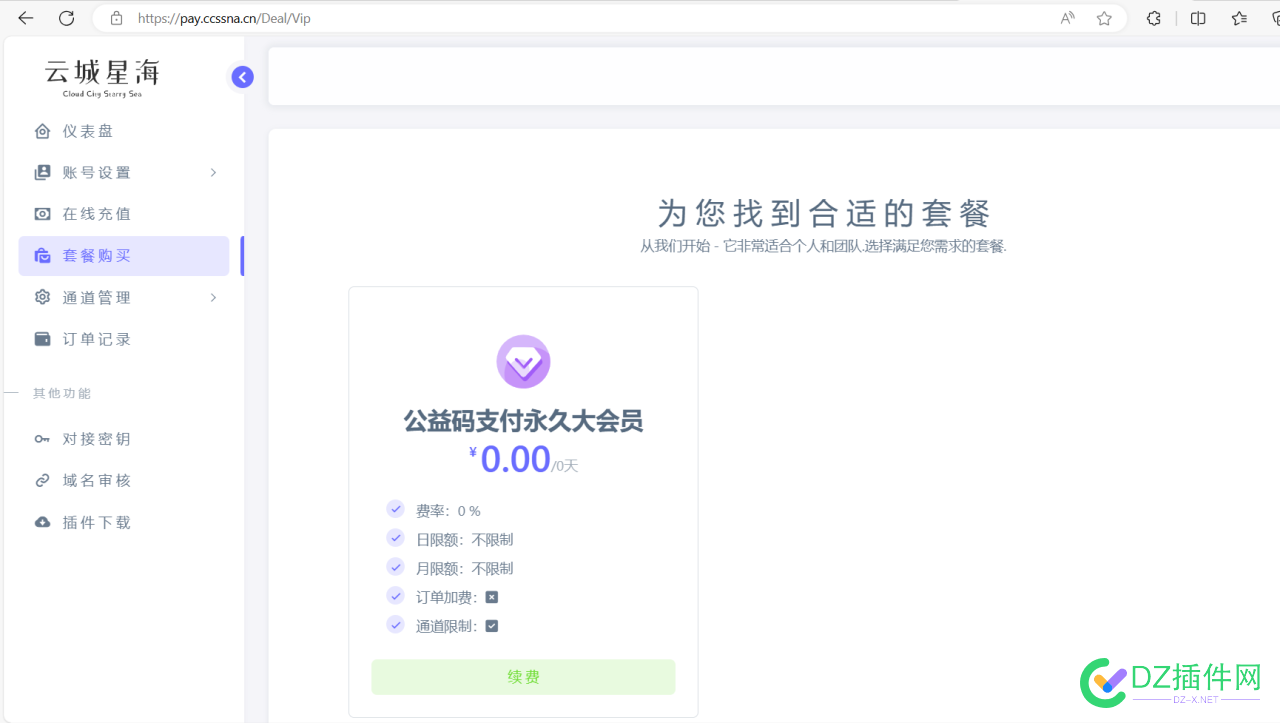1280x723 pixels.
Task: Select 套餐购买 menu item
Action: (x=124, y=256)
